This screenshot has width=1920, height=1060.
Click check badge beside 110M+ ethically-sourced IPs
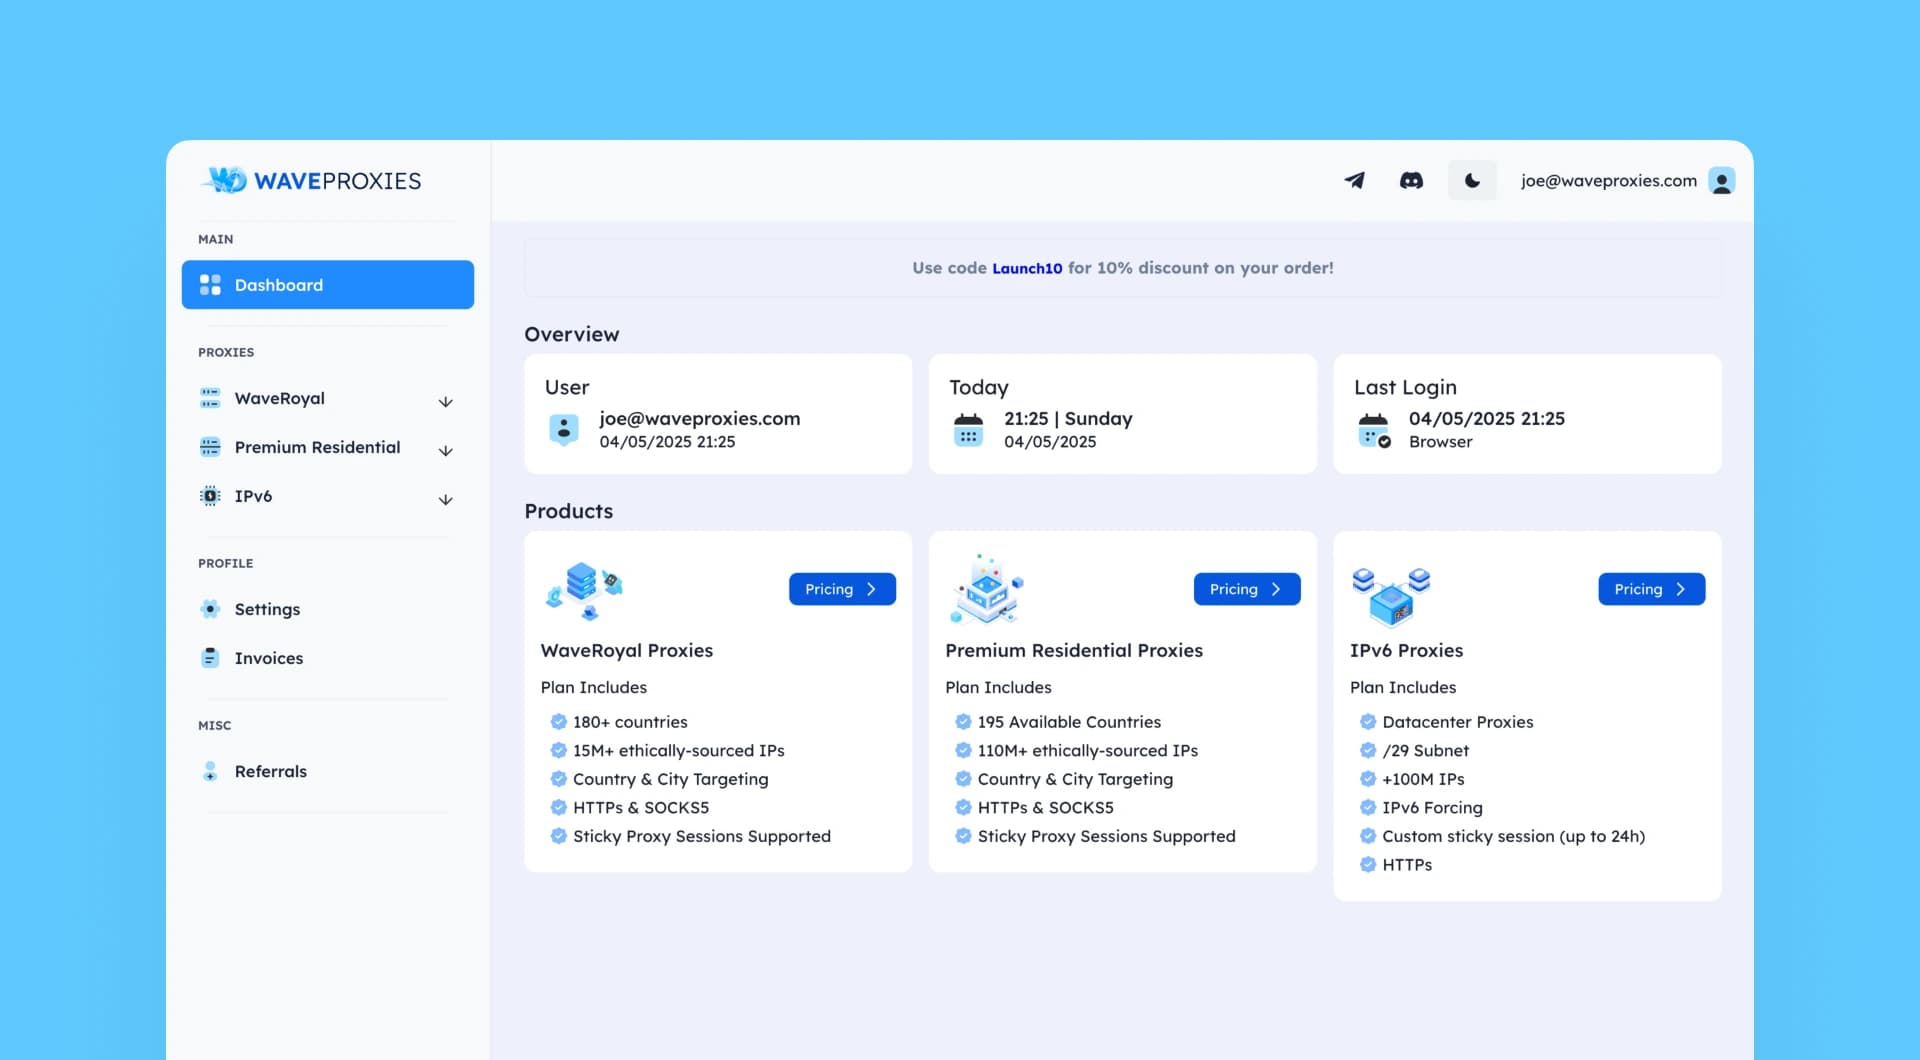pos(963,750)
